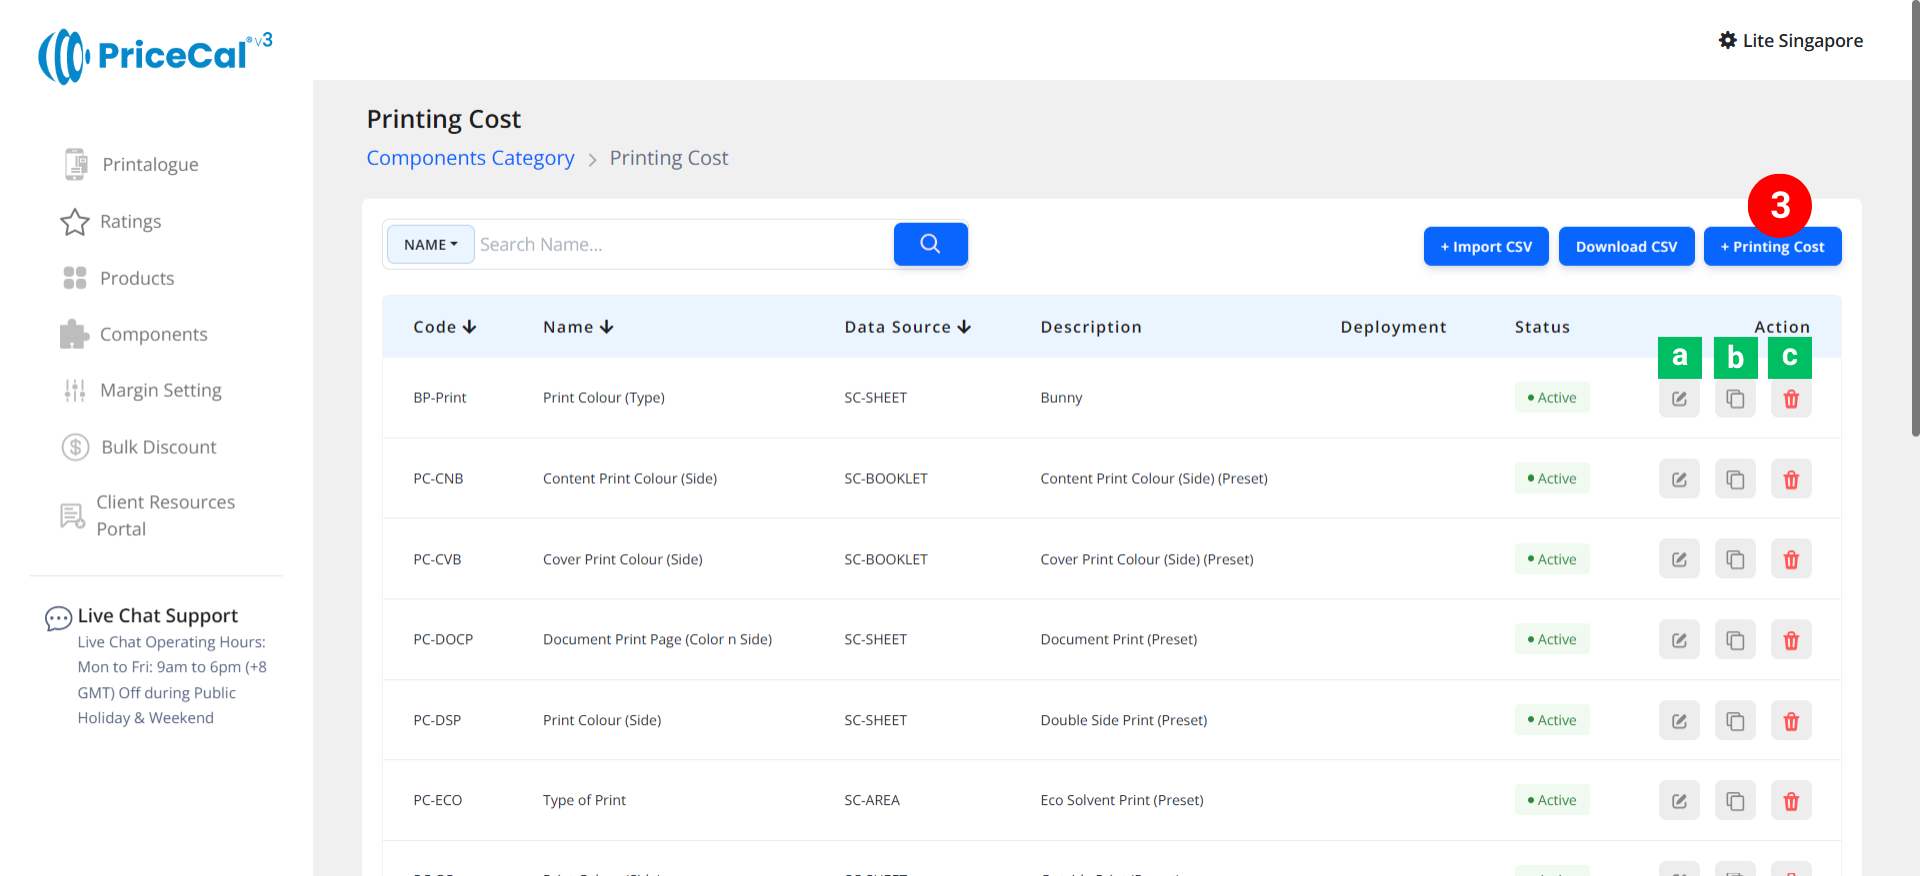Image resolution: width=1920 pixels, height=876 pixels.
Task: Click the PriceCal logo
Action: click(x=155, y=56)
